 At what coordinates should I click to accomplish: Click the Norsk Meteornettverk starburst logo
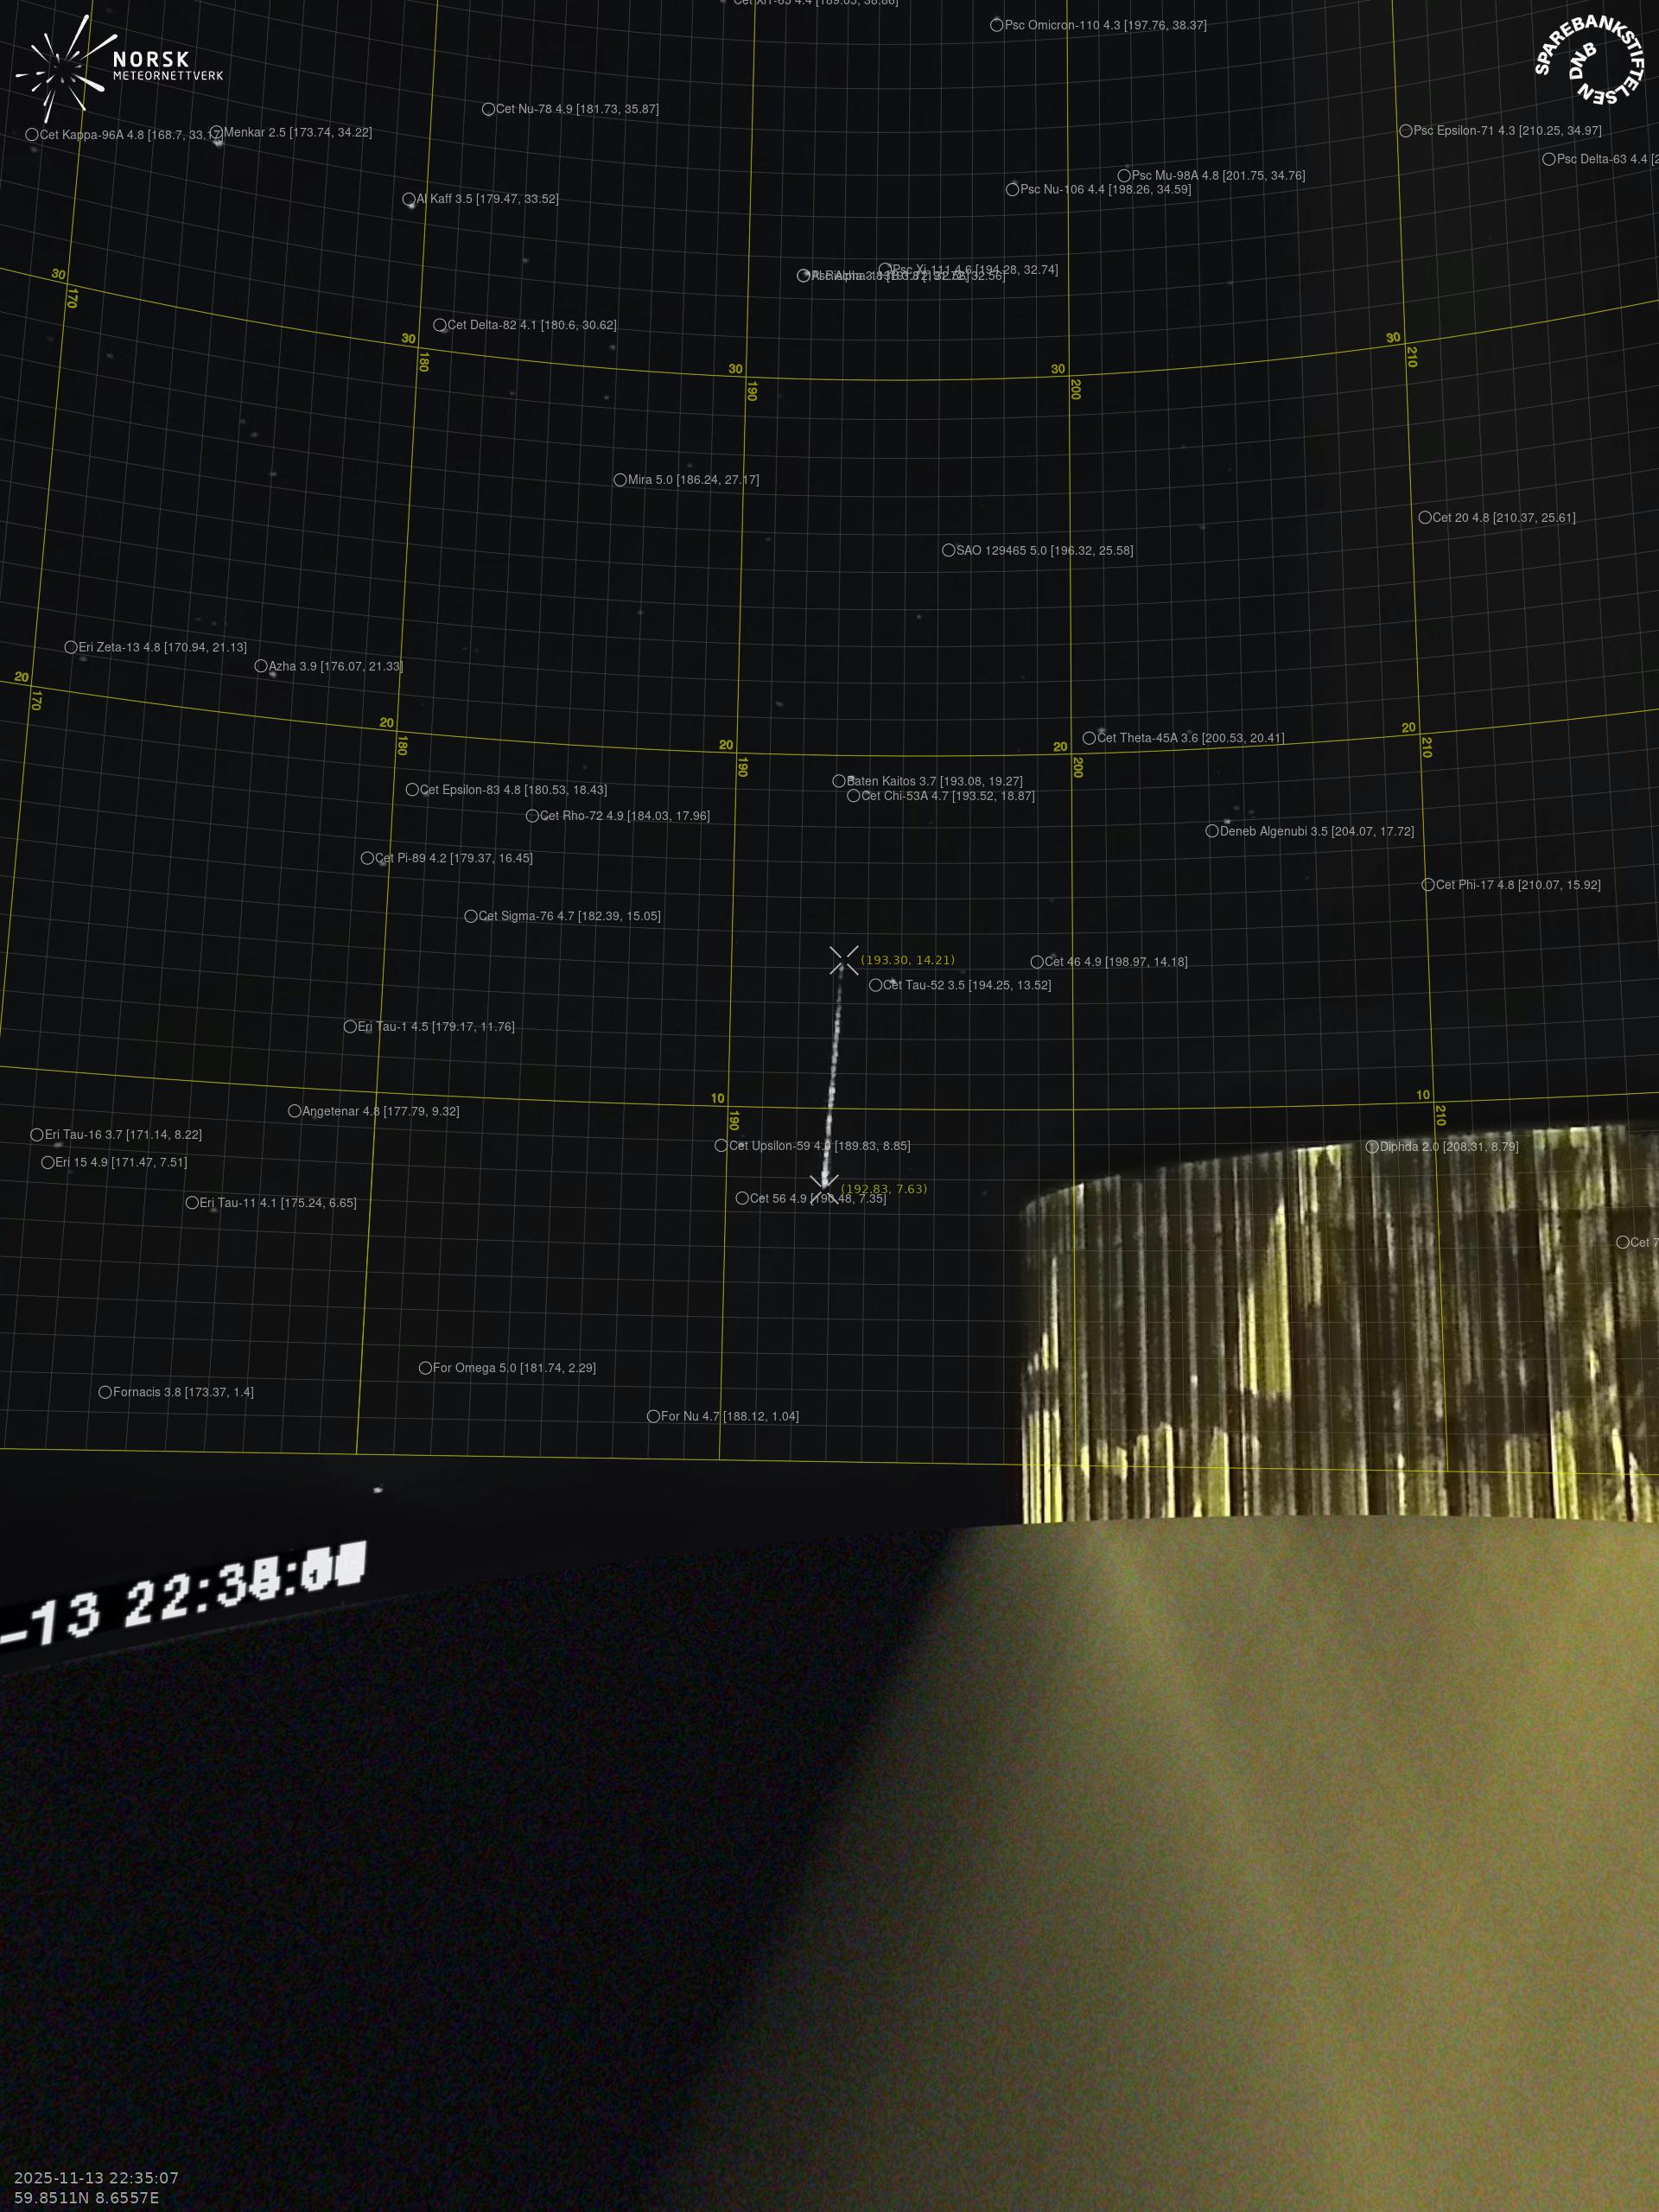tap(61, 69)
